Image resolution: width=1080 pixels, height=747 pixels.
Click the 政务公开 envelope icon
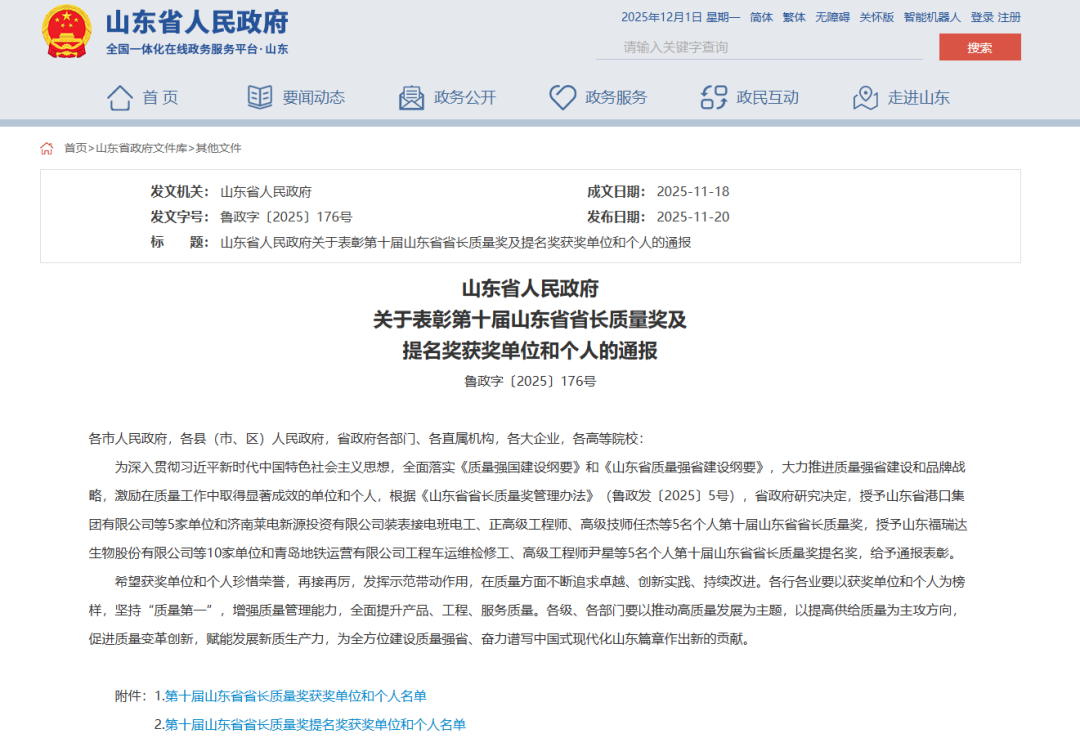click(x=411, y=97)
